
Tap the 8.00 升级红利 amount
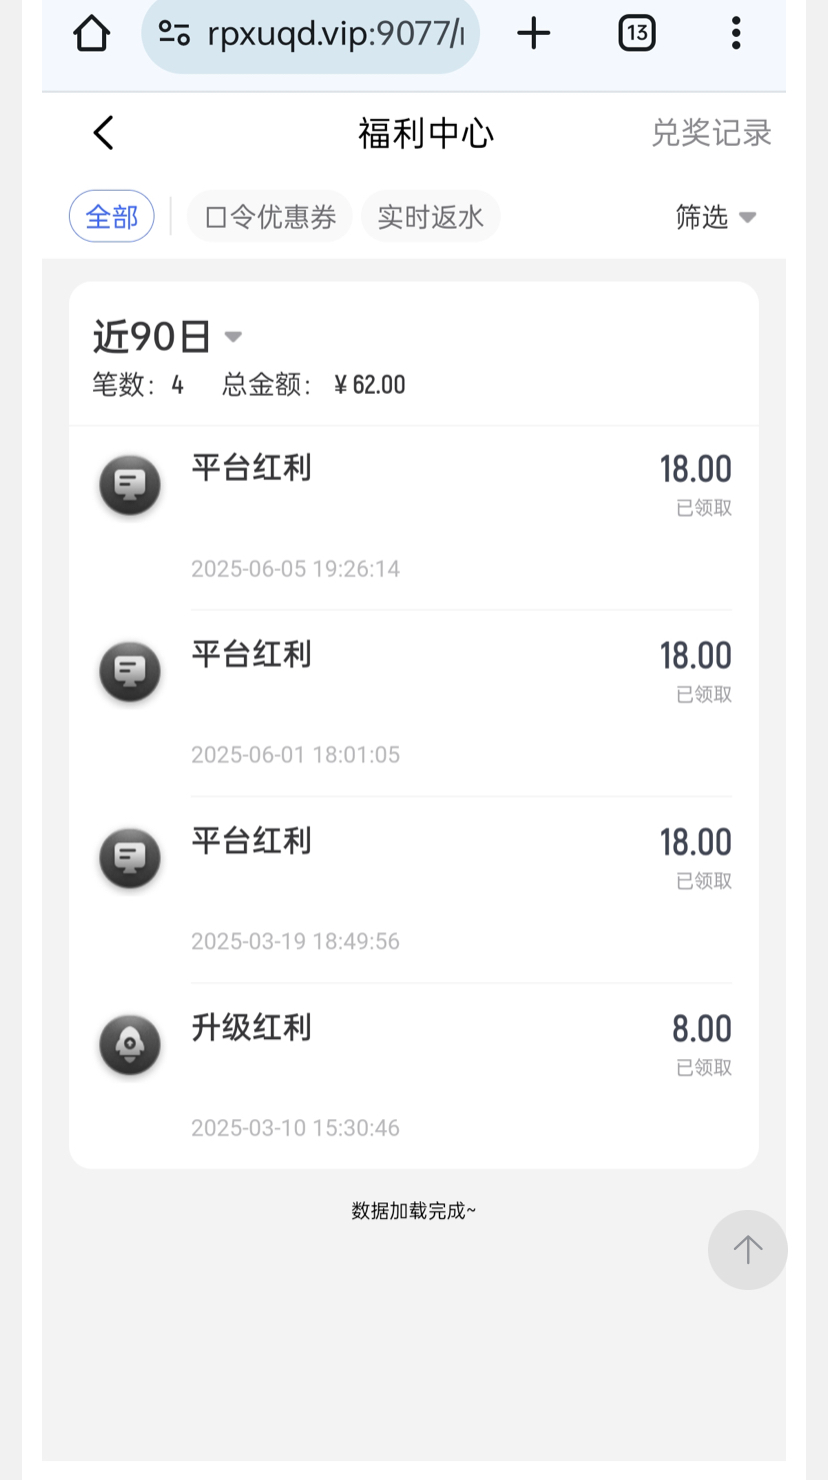[701, 1029]
